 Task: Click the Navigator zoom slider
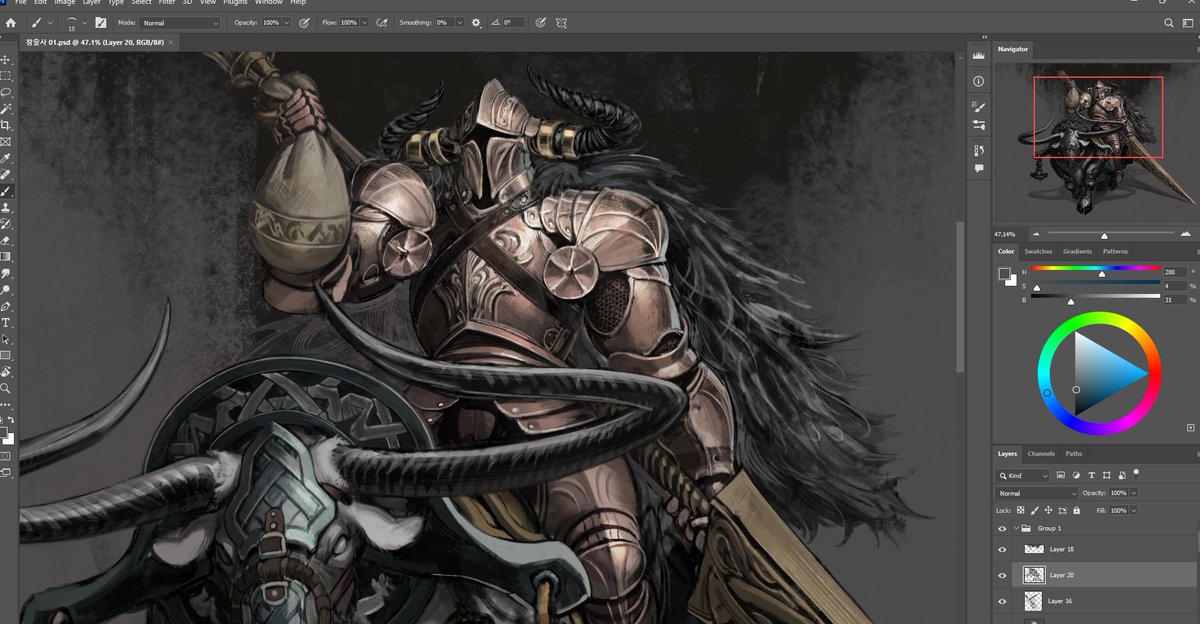point(1103,234)
